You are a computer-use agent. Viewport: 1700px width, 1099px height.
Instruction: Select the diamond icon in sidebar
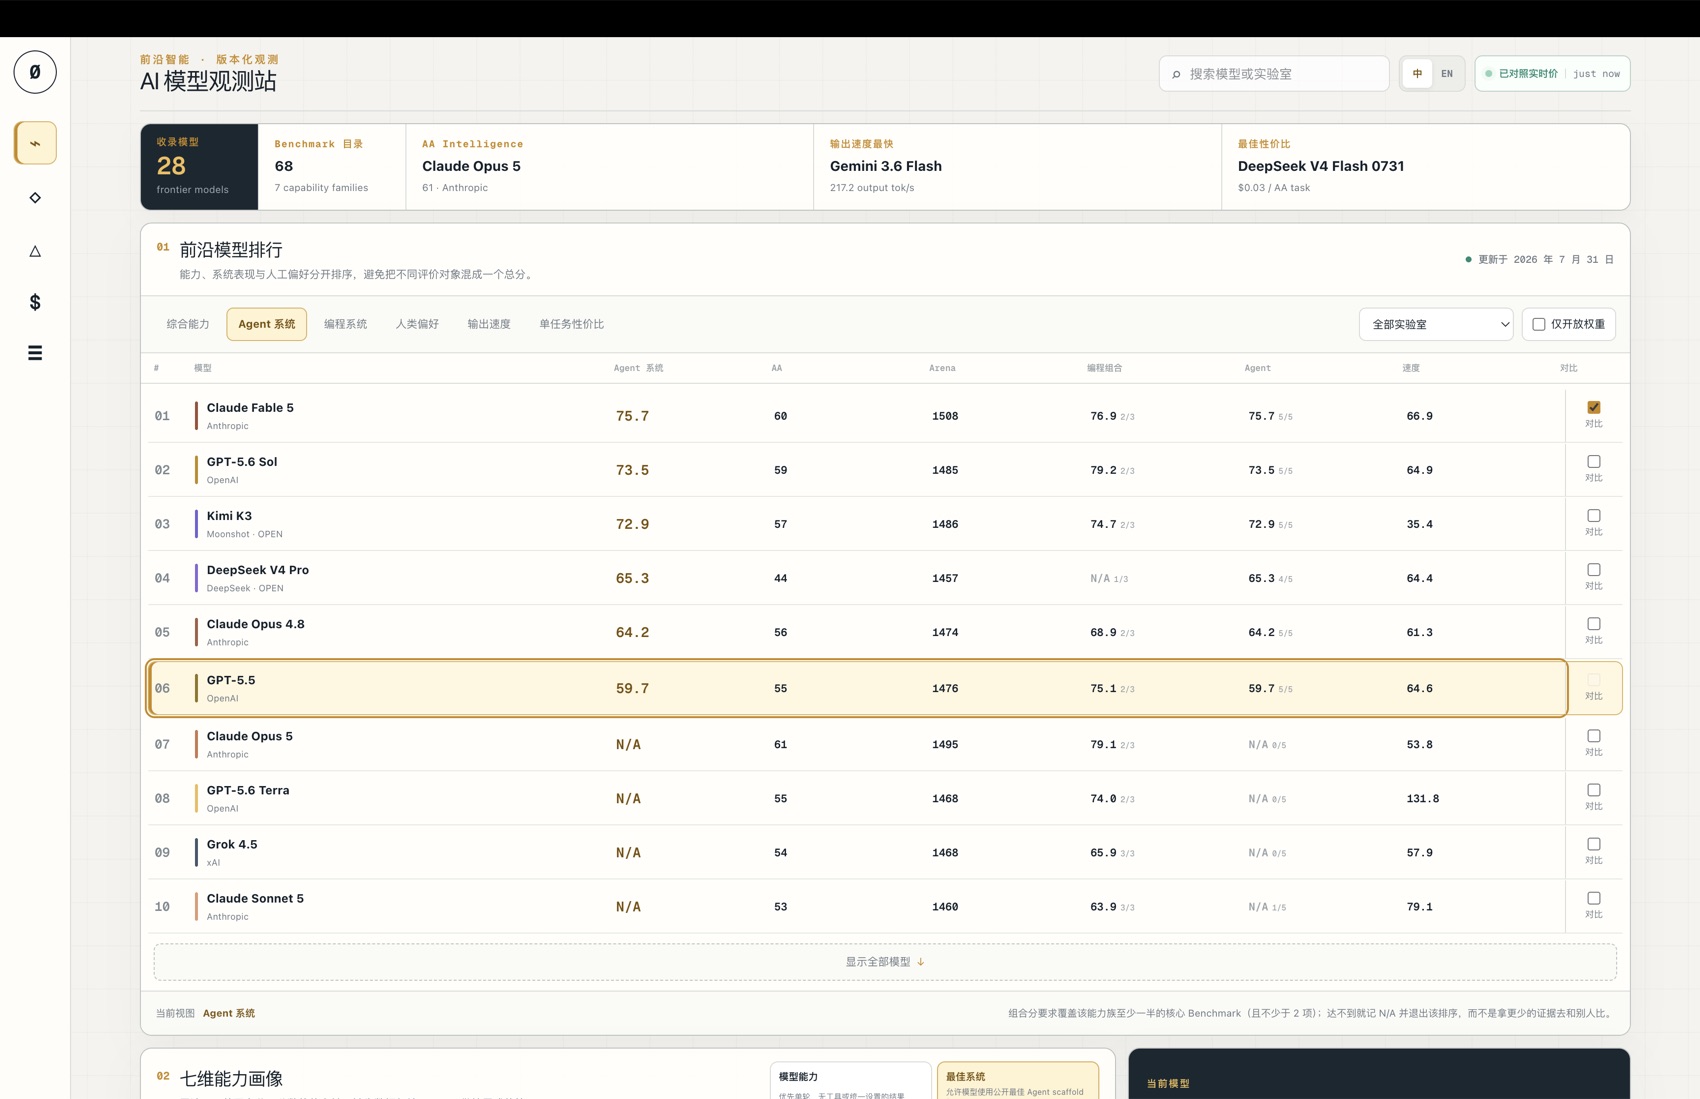[35, 198]
